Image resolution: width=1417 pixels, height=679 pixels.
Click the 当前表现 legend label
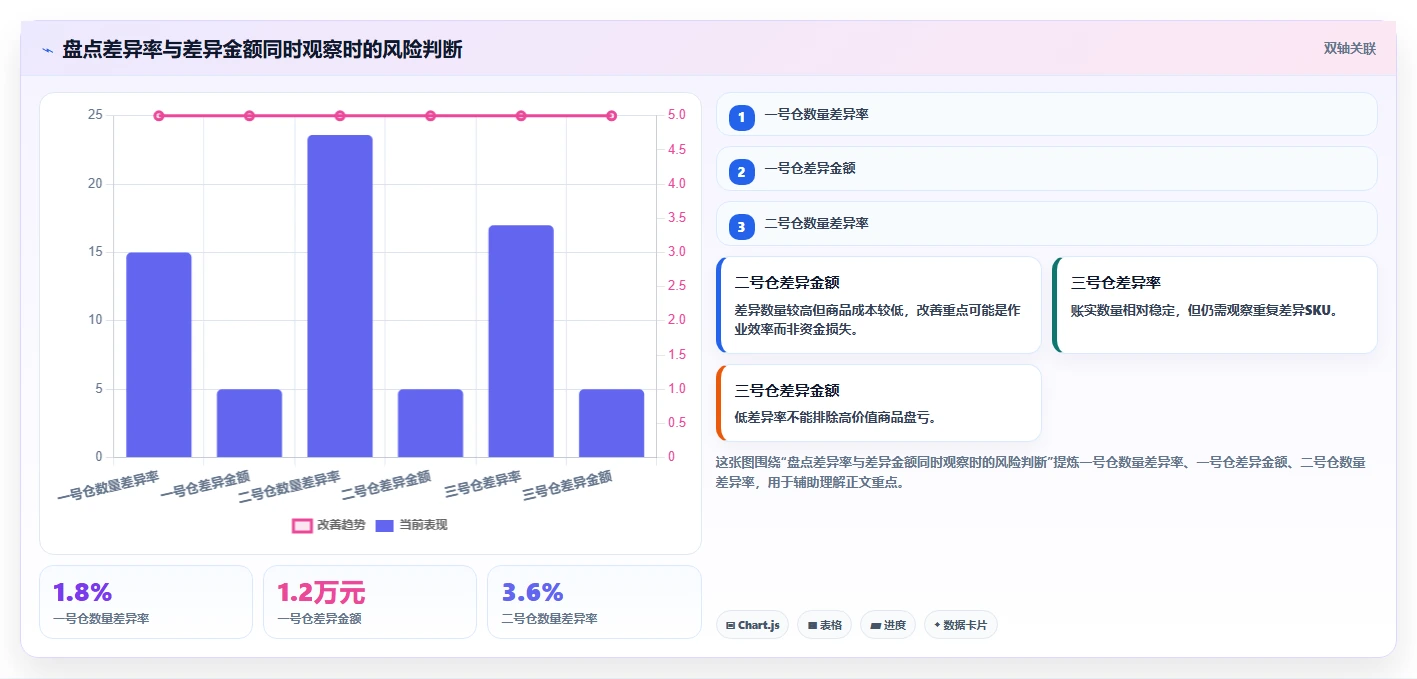pyautogui.click(x=423, y=525)
